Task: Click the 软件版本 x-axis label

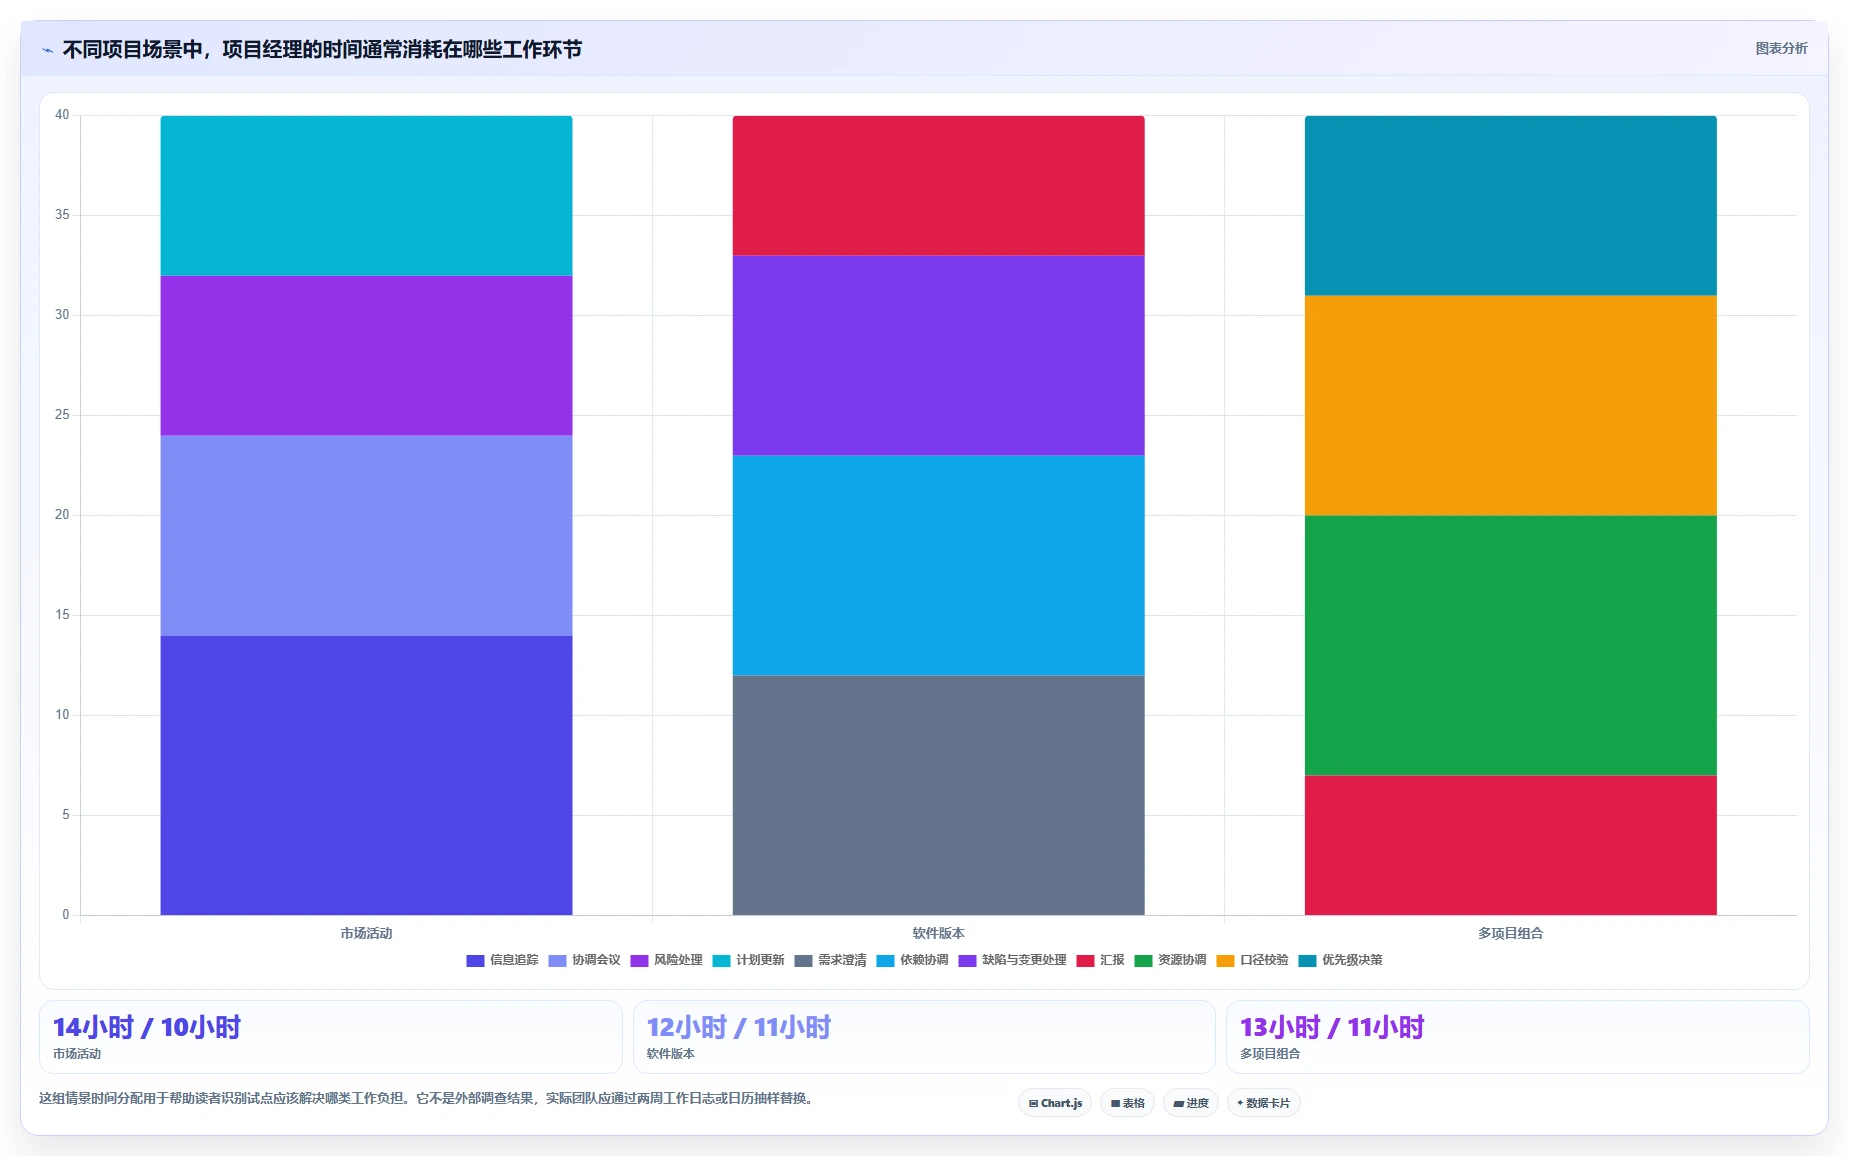Action: [938, 933]
